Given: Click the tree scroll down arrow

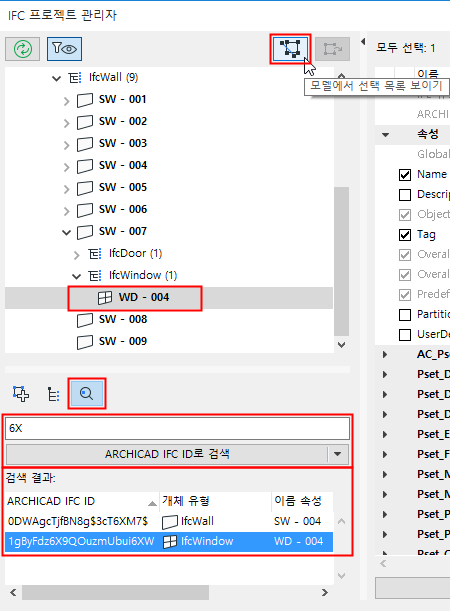Looking at the screenshot, I should (341, 345).
